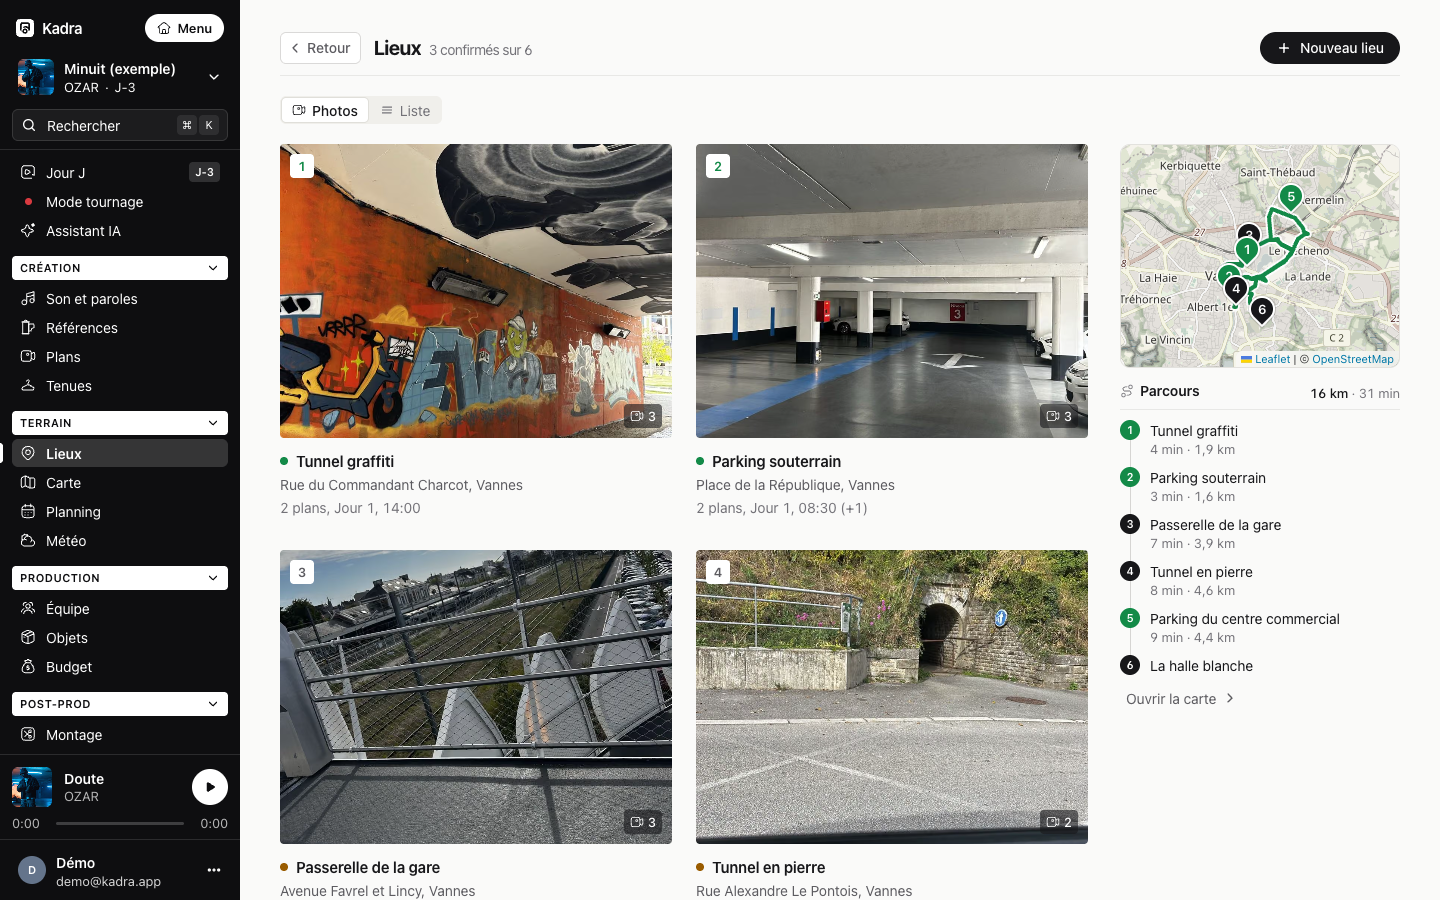
Task: Collapse the POST-PROD section
Action: click(x=120, y=704)
